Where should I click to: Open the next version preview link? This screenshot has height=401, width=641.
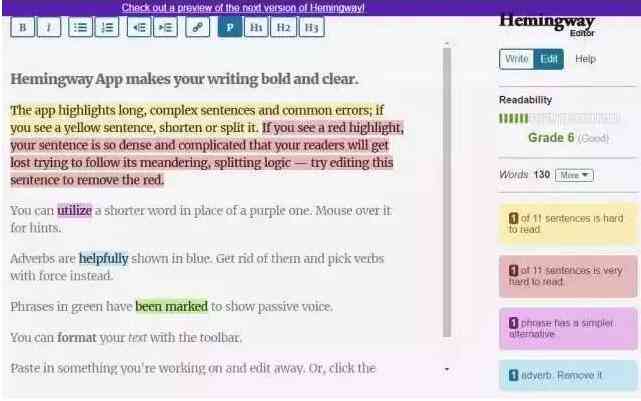coord(243,7)
